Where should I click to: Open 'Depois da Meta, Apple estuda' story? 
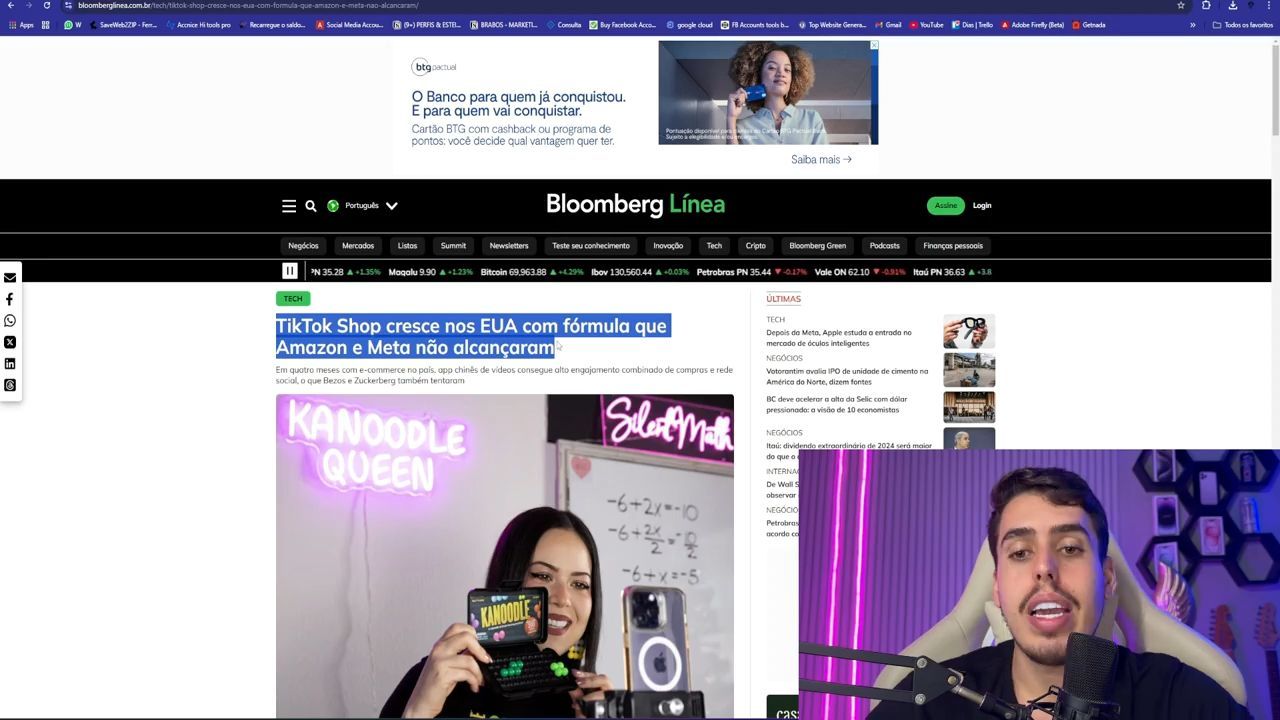(x=839, y=337)
